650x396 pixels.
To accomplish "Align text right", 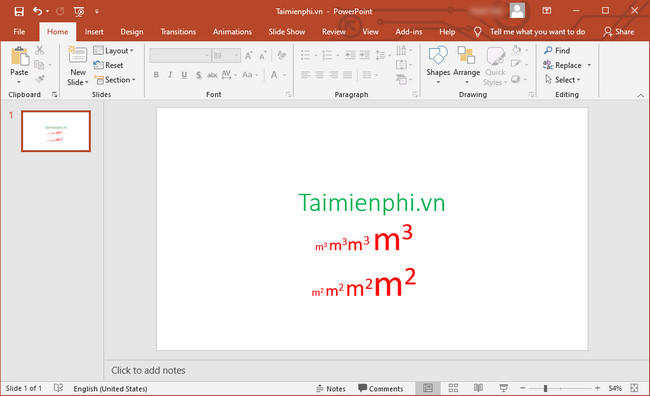I will [x=334, y=75].
